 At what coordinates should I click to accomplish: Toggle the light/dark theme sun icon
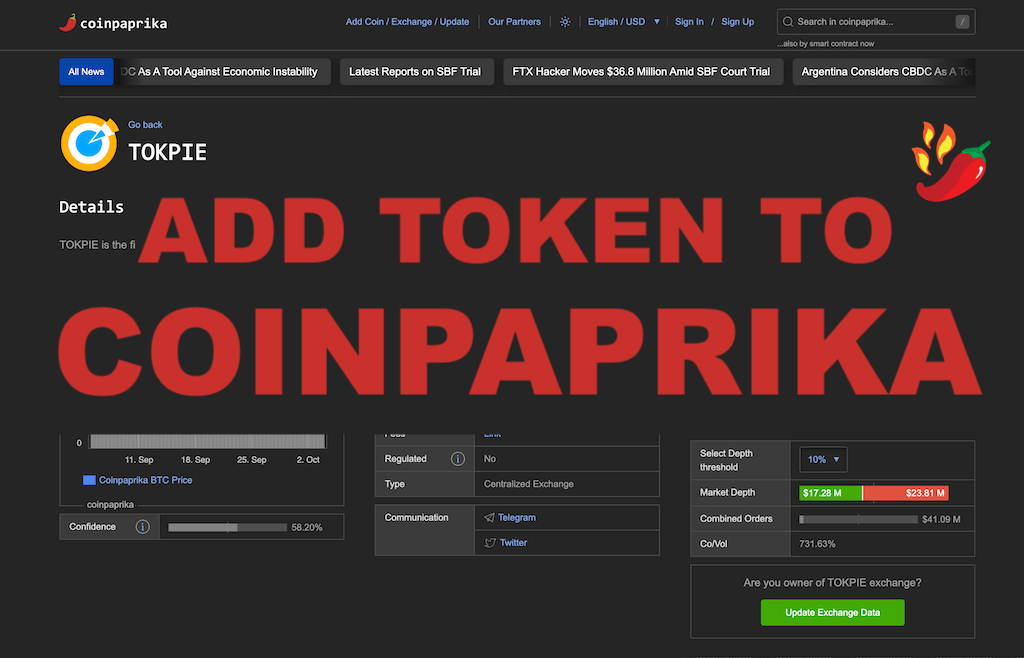(565, 22)
